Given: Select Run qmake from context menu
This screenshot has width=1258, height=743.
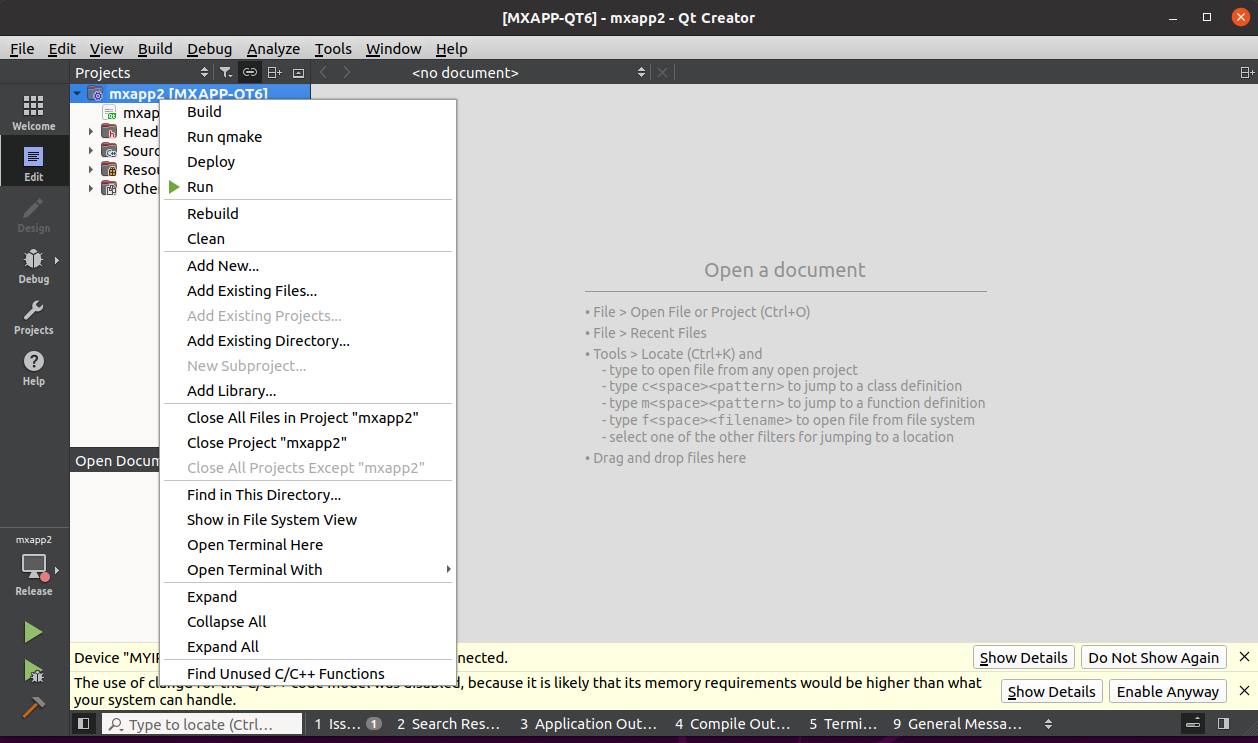Looking at the screenshot, I should [x=224, y=137].
